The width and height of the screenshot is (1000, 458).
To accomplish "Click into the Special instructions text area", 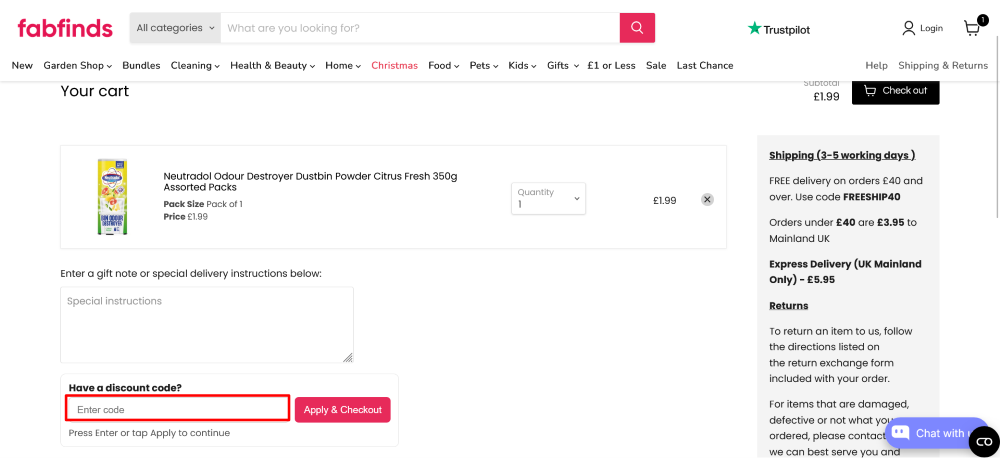I will [x=207, y=325].
